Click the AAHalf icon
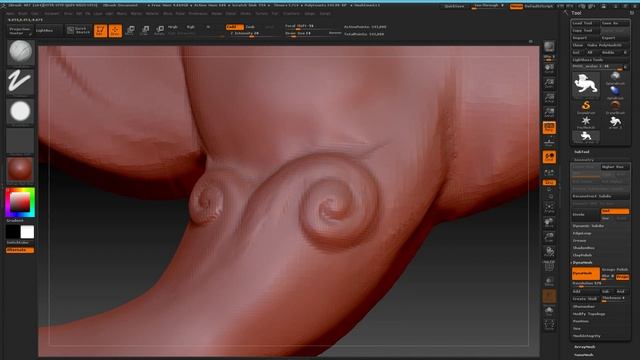This screenshot has width=640, height=360. click(x=549, y=113)
